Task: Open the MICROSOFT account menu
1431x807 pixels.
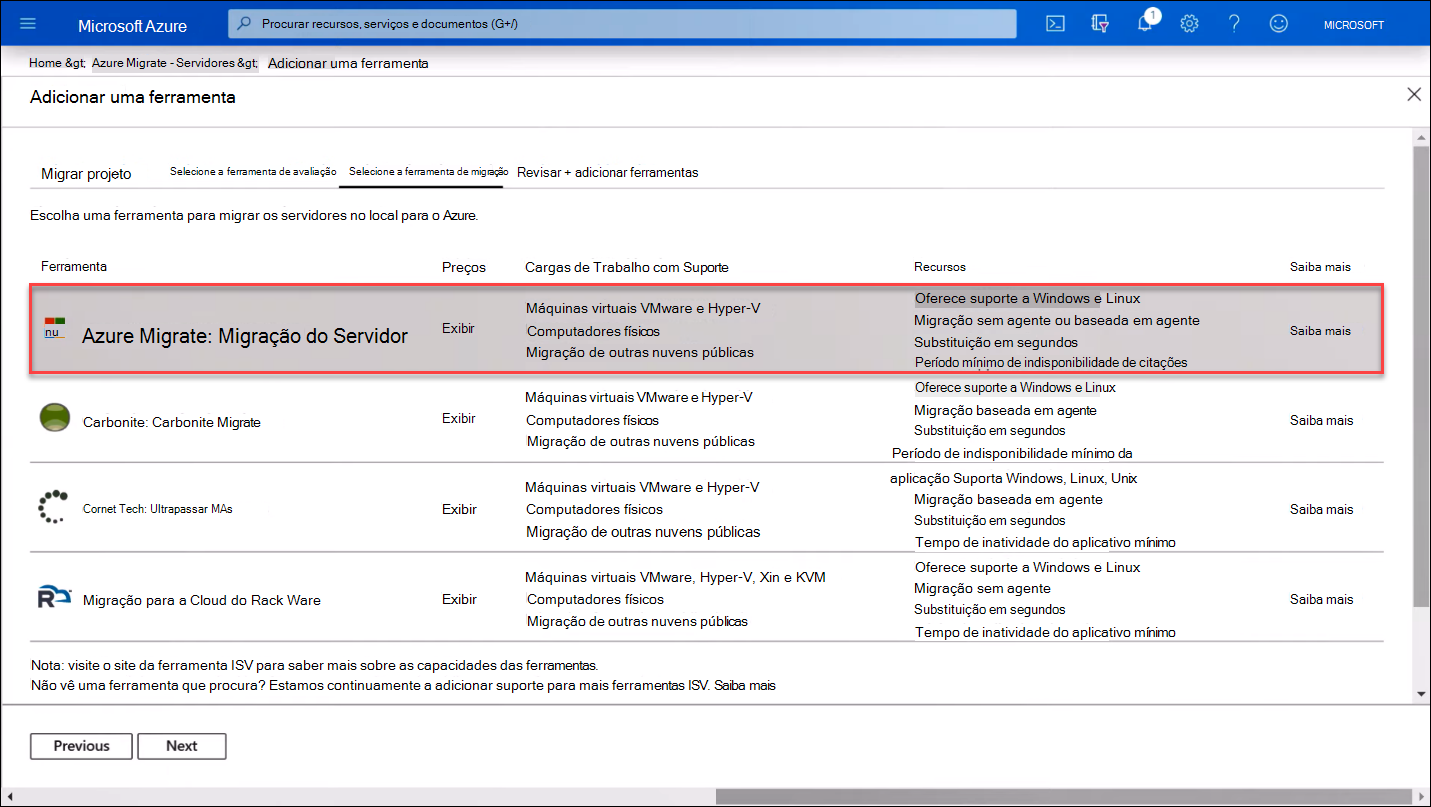Action: pos(1353,25)
